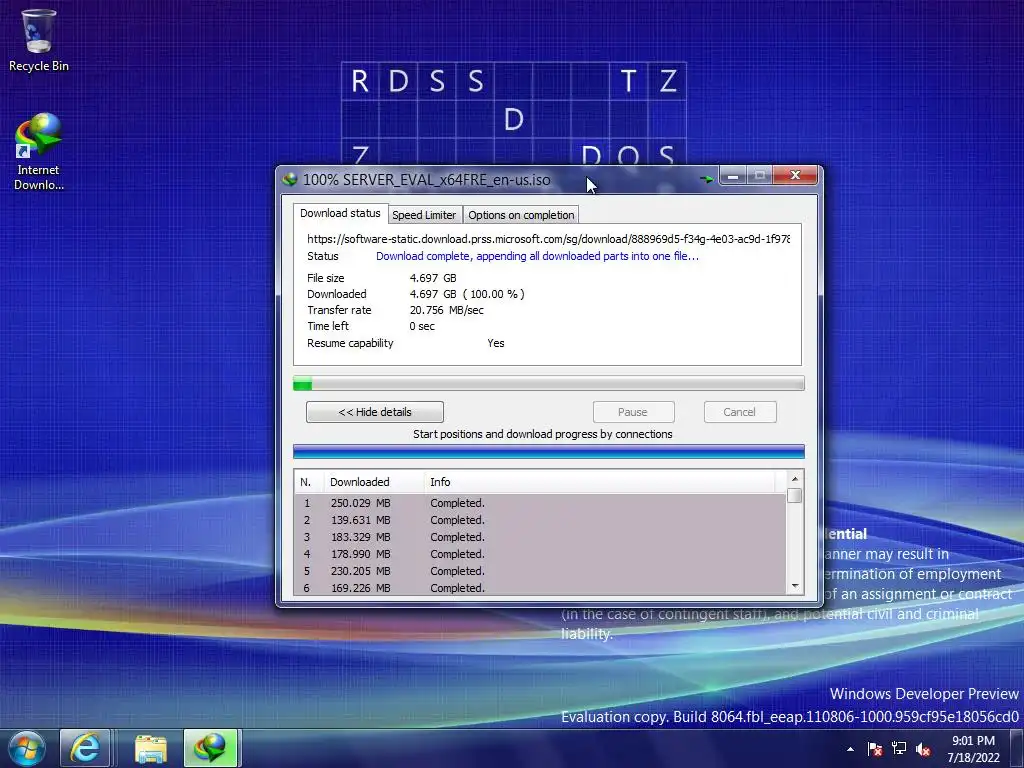The height and width of the screenshot is (768, 1024).
Task: Select connection row 4 with 178.990 MB
Action: pyautogui.click(x=541, y=554)
